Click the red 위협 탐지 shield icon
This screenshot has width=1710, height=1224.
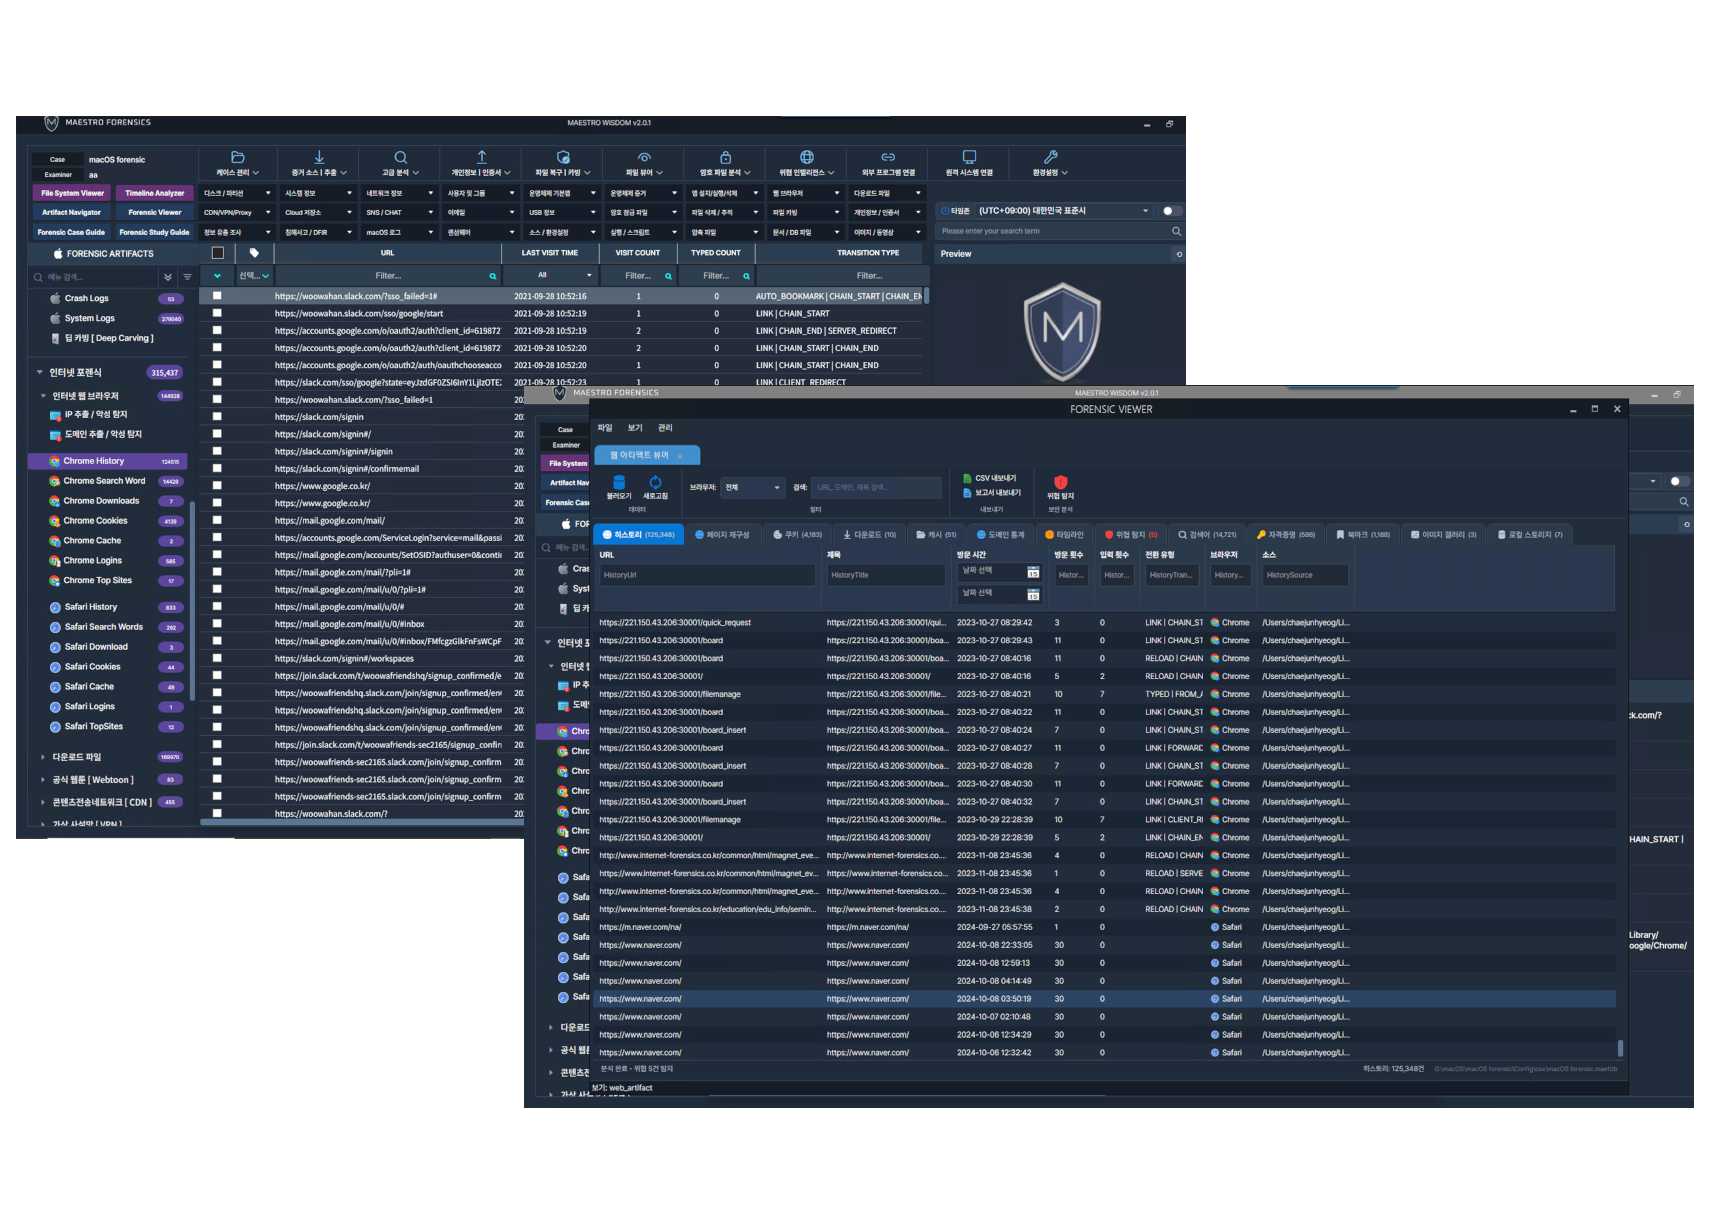pos(1061,482)
